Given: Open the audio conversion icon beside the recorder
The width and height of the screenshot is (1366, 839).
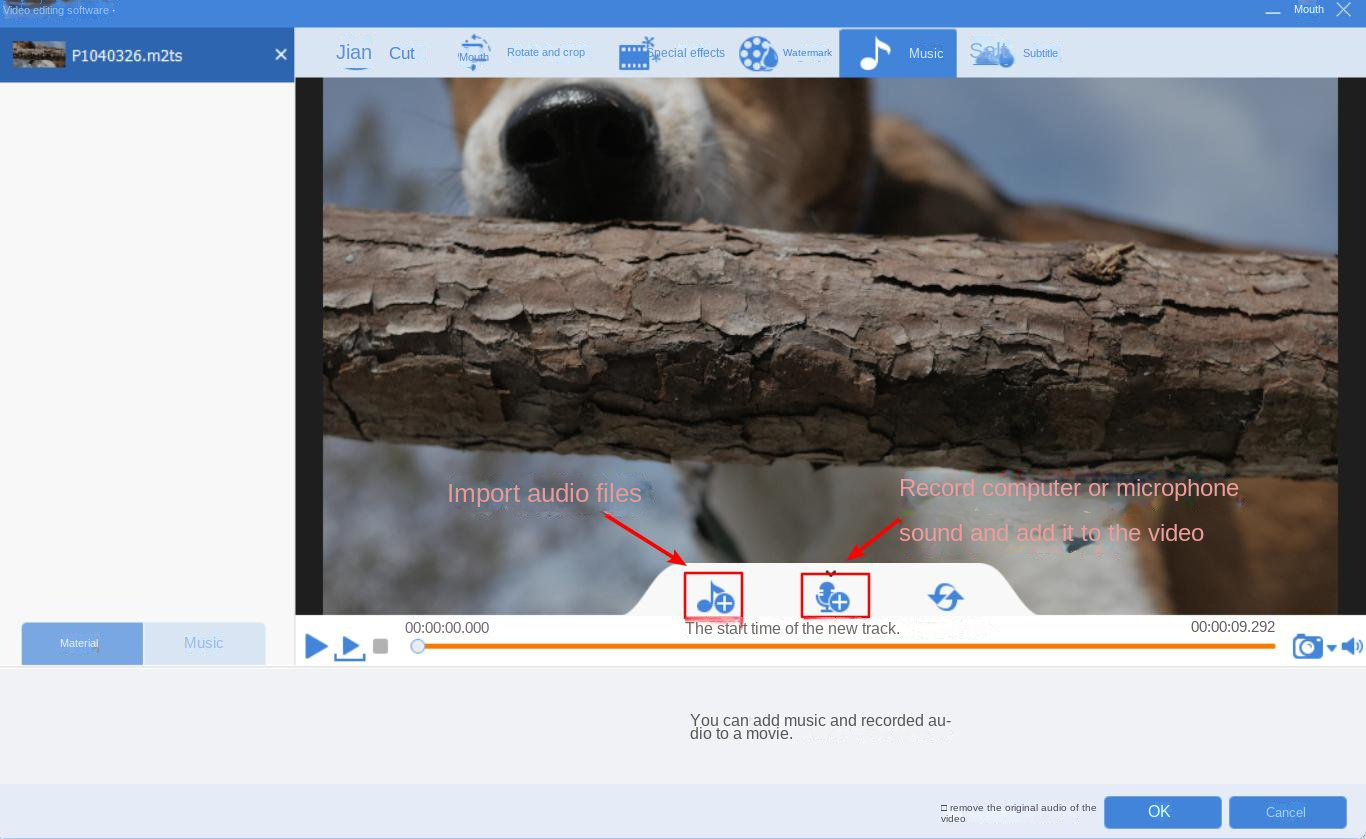Looking at the screenshot, I should (x=945, y=595).
